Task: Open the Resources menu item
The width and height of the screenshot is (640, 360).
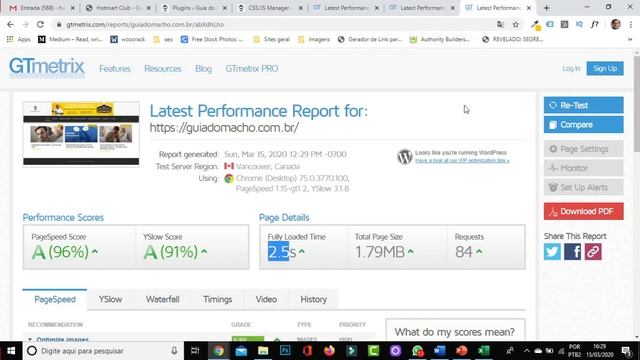Action: (x=162, y=69)
